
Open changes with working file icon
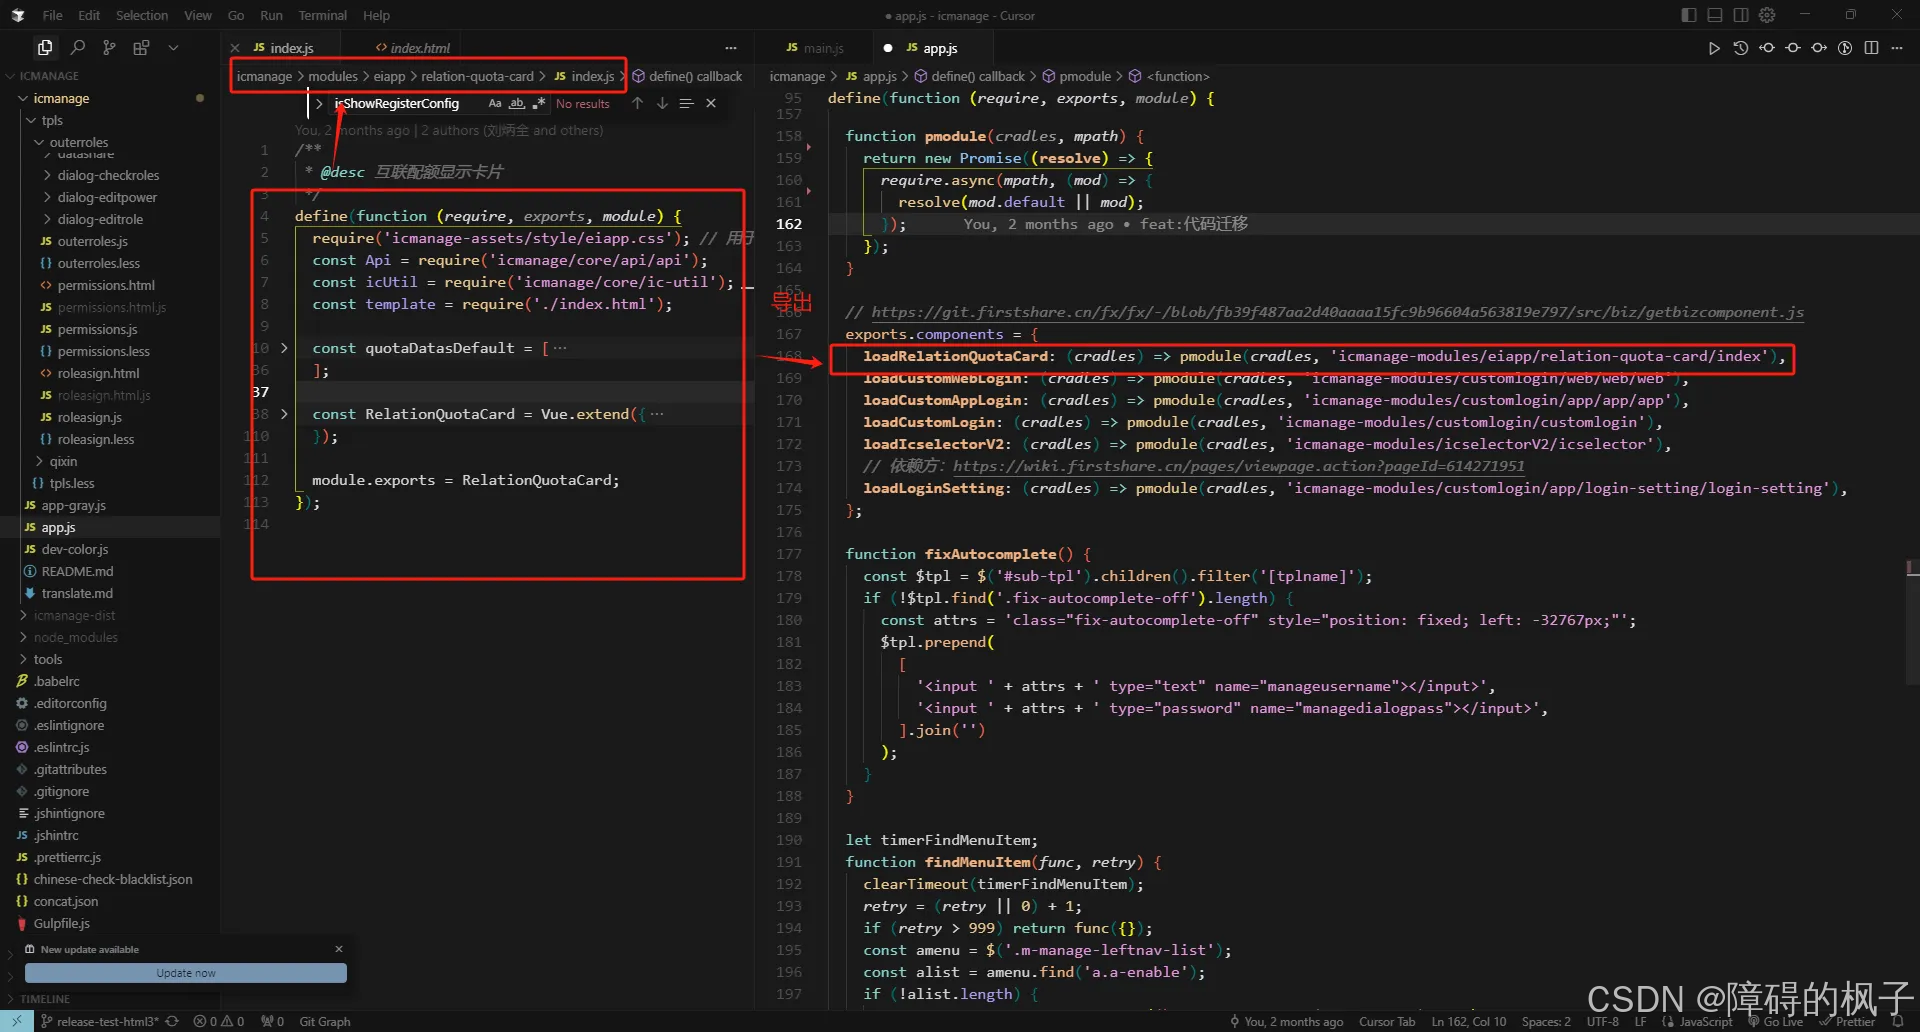pyautogui.click(x=1793, y=48)
